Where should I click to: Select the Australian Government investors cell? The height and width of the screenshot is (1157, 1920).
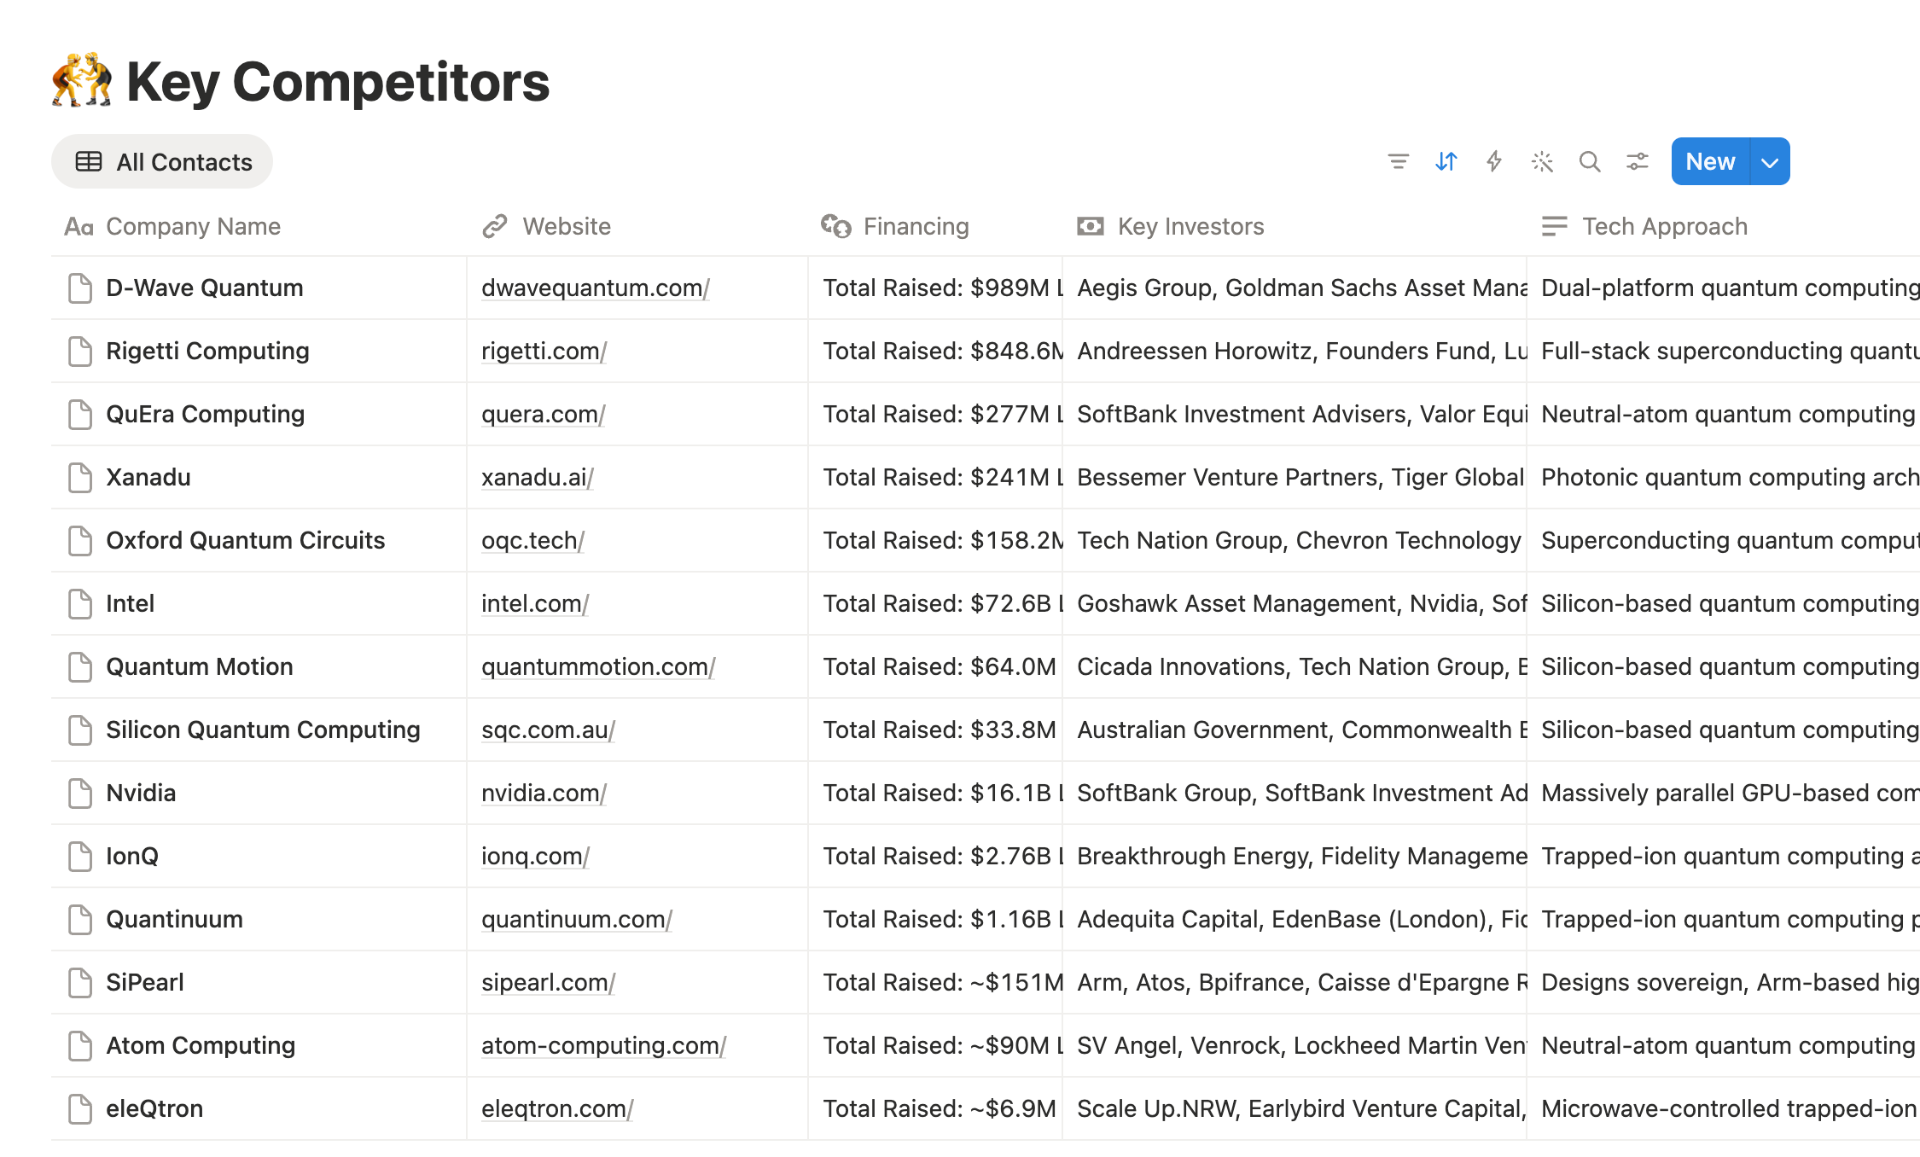click(x=1294, y=730)
